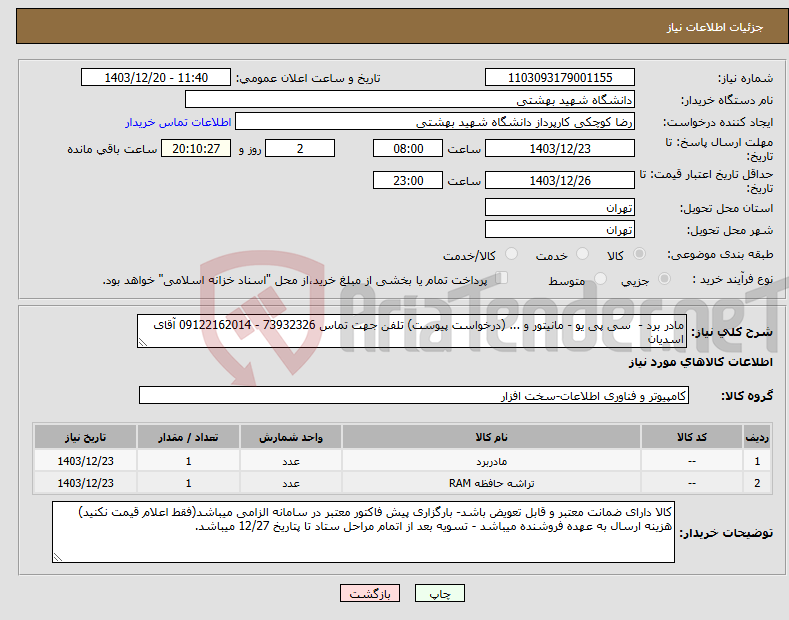The width and height of the screenshot is (789, 620).
Task: Click the نام کالا column header
Action: (491, 437)
